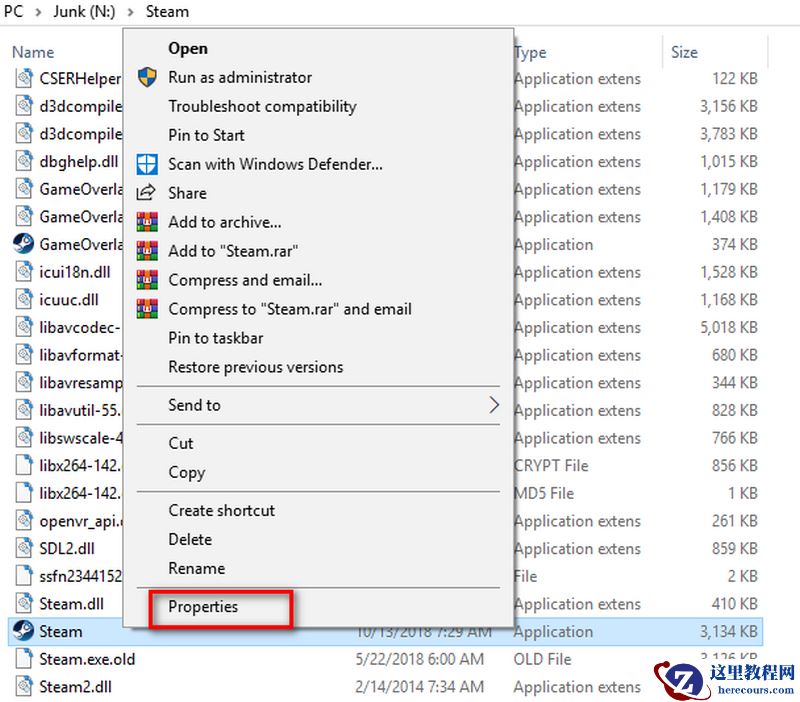Click the Share menu entry
The image size is (800, 702).
[187, 193]
